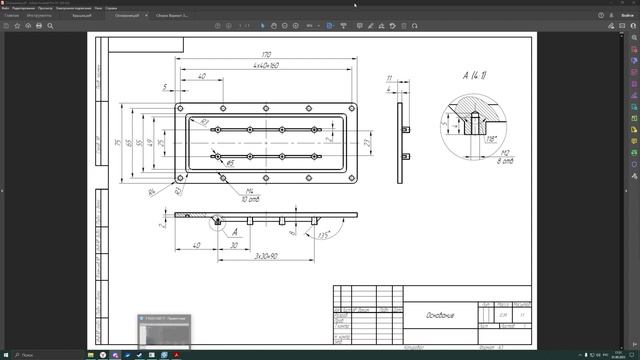Activate the selection arrow tool
The height and width of the screenshot is (360, 640).
[x=262, y=26]
